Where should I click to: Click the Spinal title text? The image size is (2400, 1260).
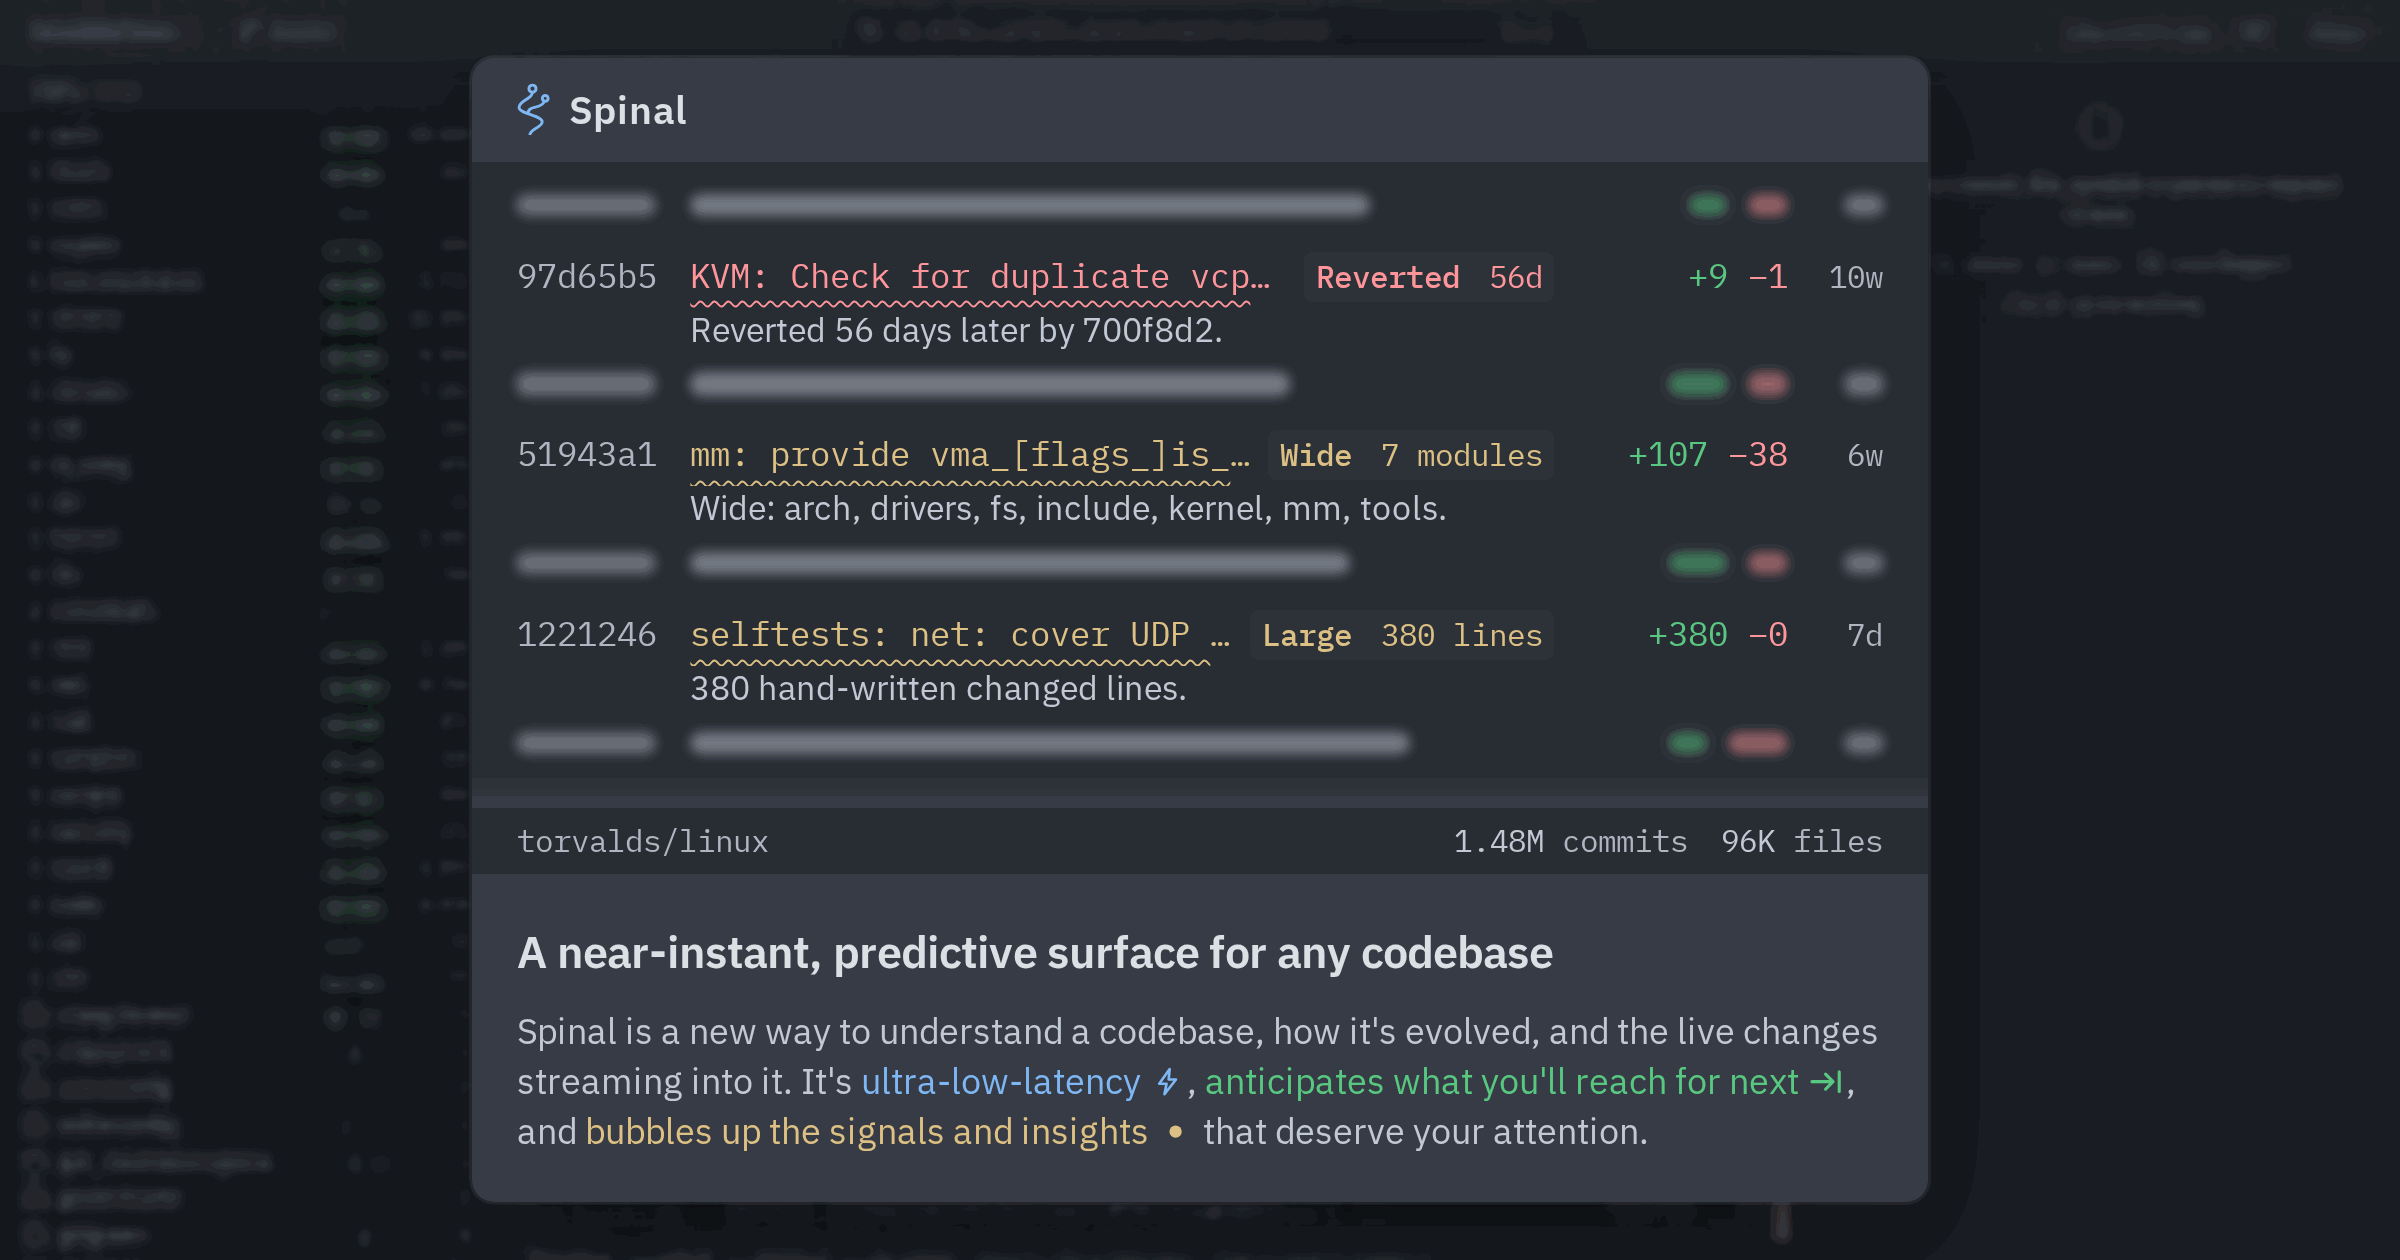point(628,111)
